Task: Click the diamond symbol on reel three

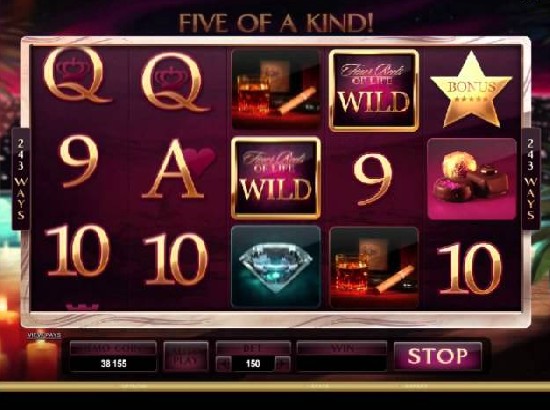Action: (x=276, y=267)
